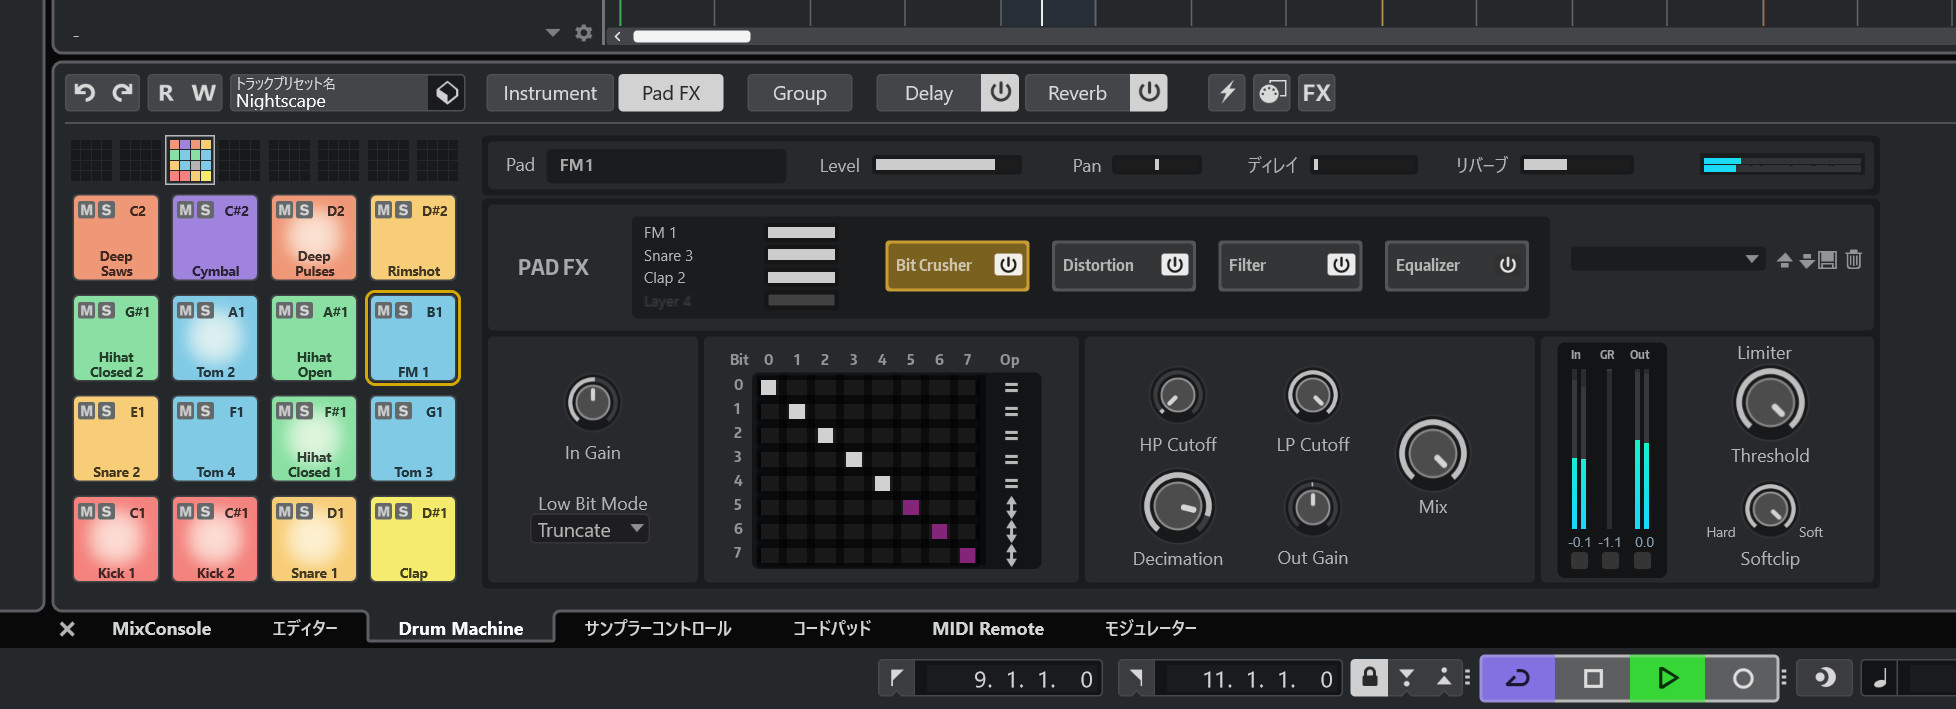1956x709 pixels.
Task: Toggle Distortion effect power button
Action: [x=1175, y=265]
